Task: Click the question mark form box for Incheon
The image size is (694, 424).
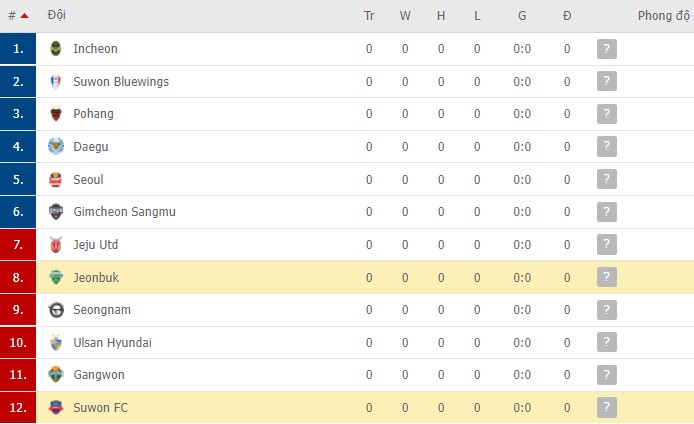Action: coord(606,49)
